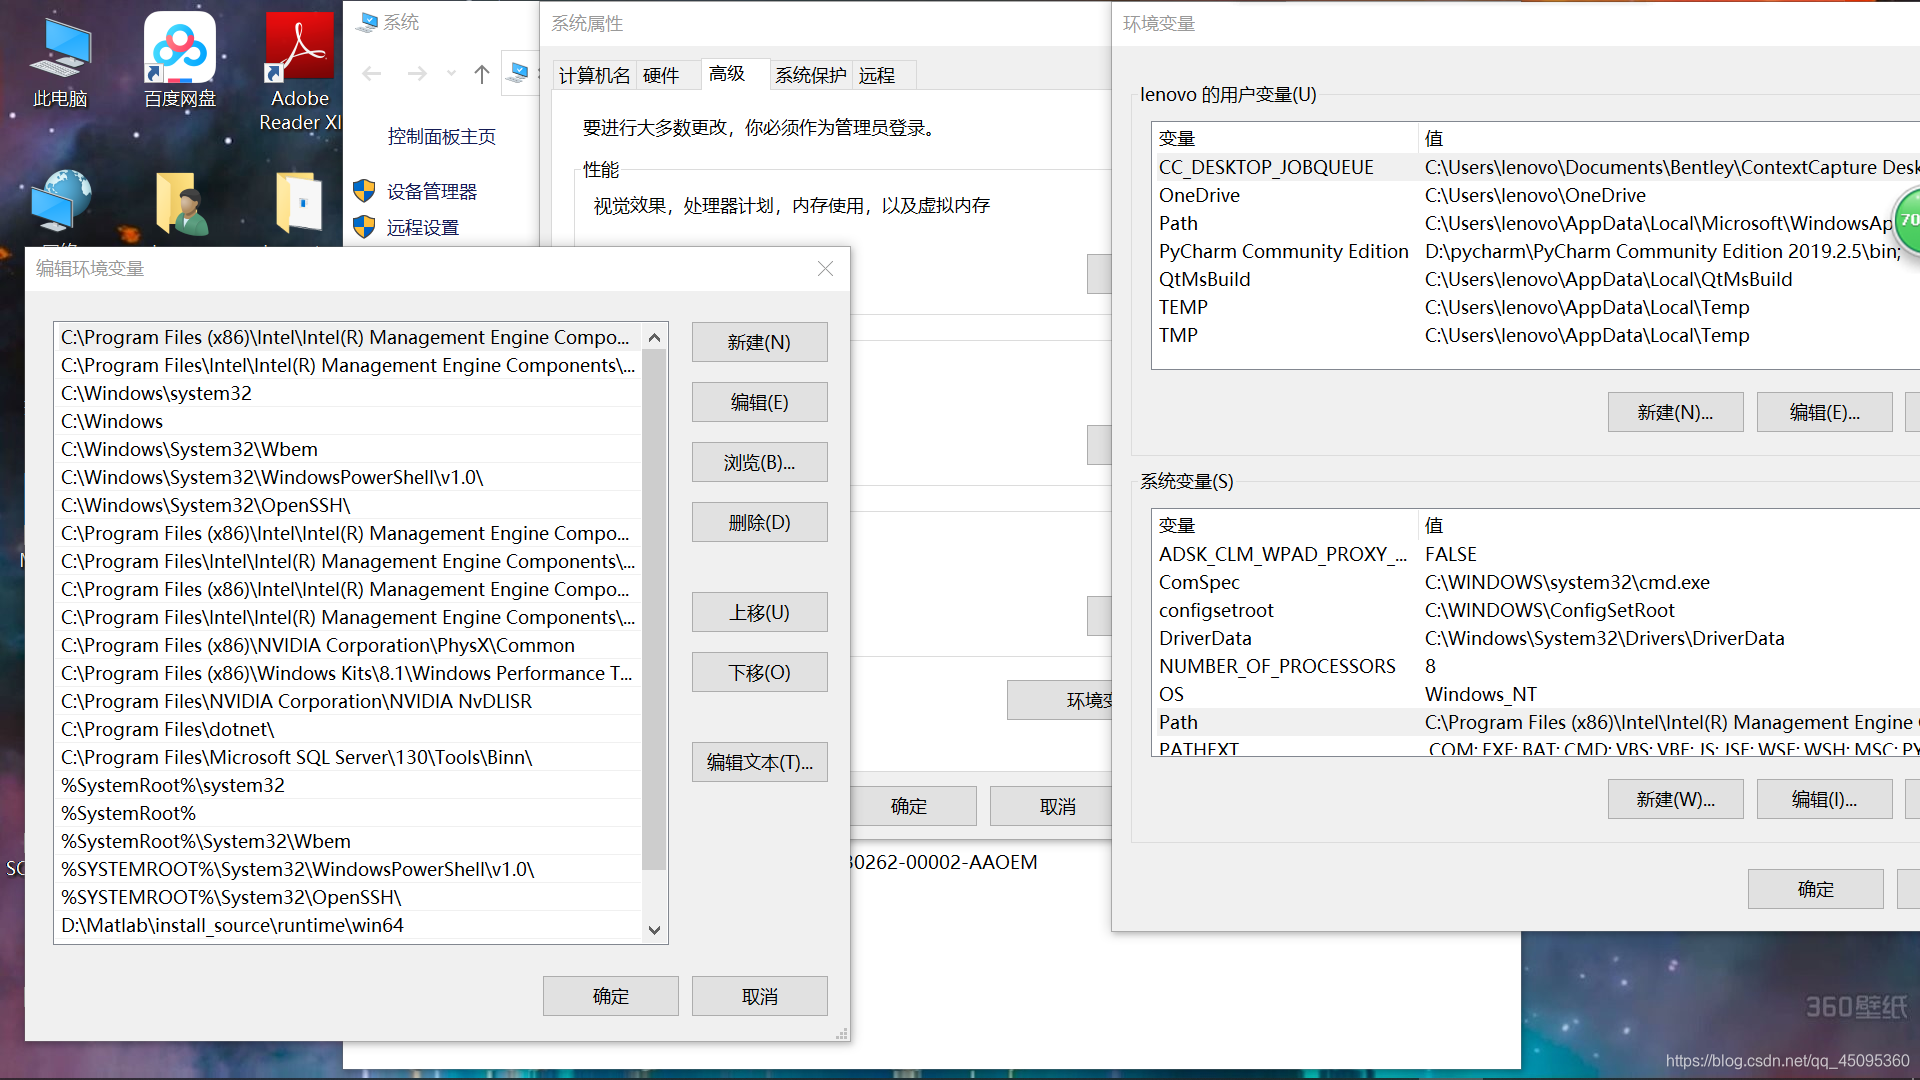Click 删除(D) button
This screenshot has width=1920, height=1080.
coord(759,522)
